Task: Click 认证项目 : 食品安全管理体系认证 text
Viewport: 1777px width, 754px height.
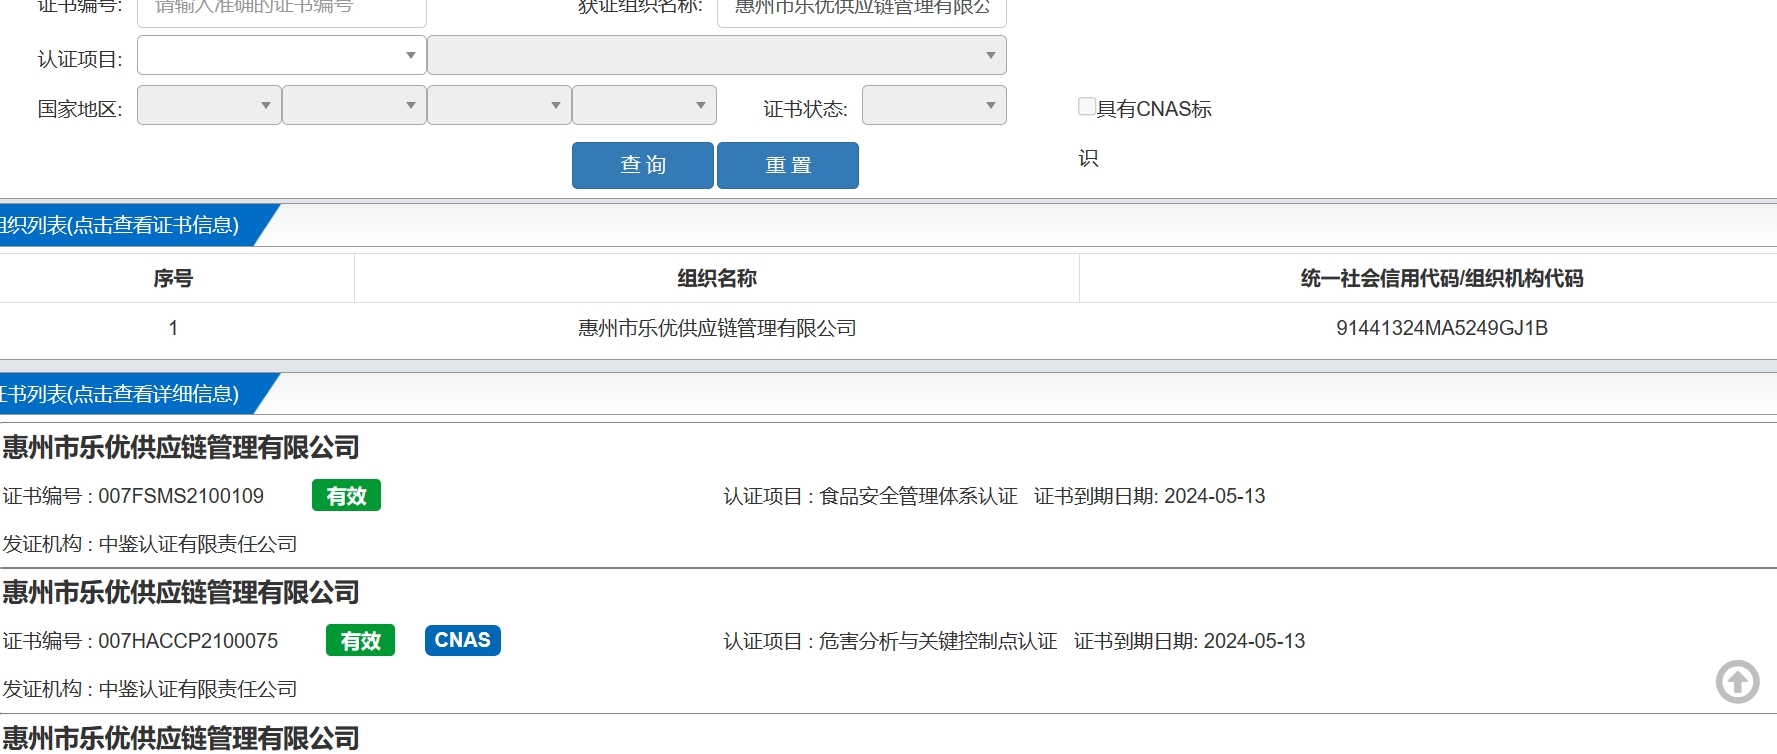Action: tap(870, 496)
